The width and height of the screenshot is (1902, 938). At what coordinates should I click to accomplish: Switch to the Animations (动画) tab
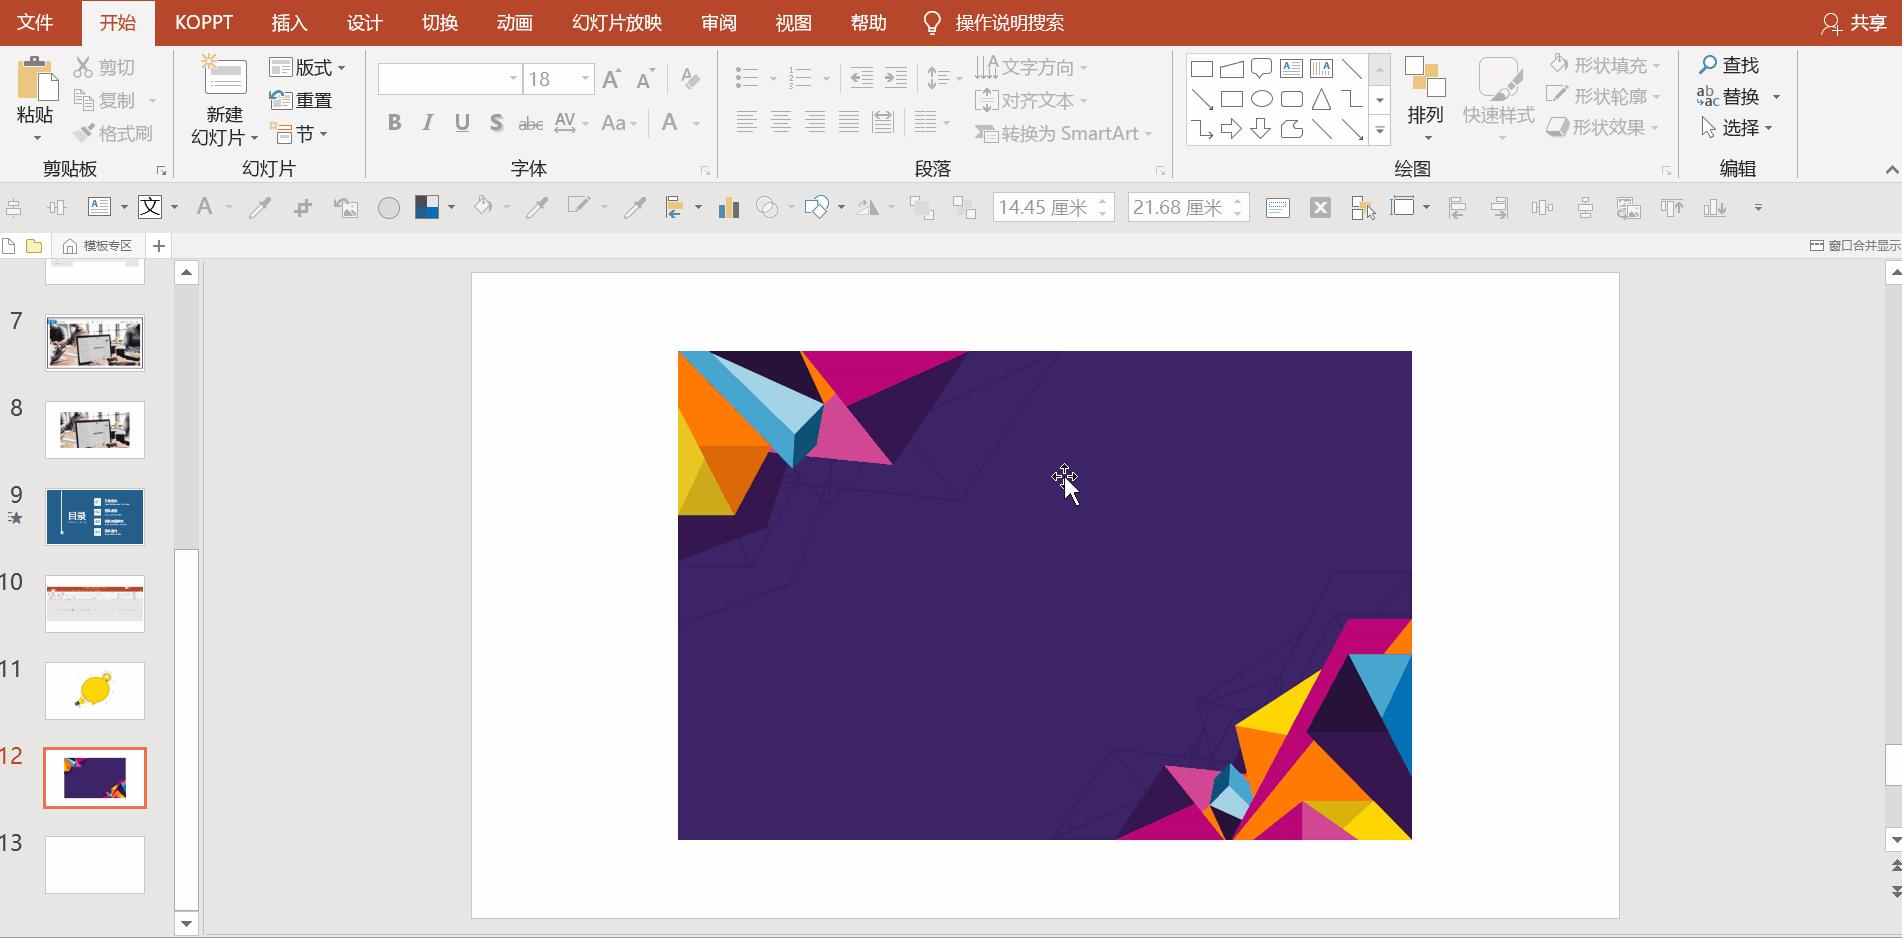coord(514,23)
